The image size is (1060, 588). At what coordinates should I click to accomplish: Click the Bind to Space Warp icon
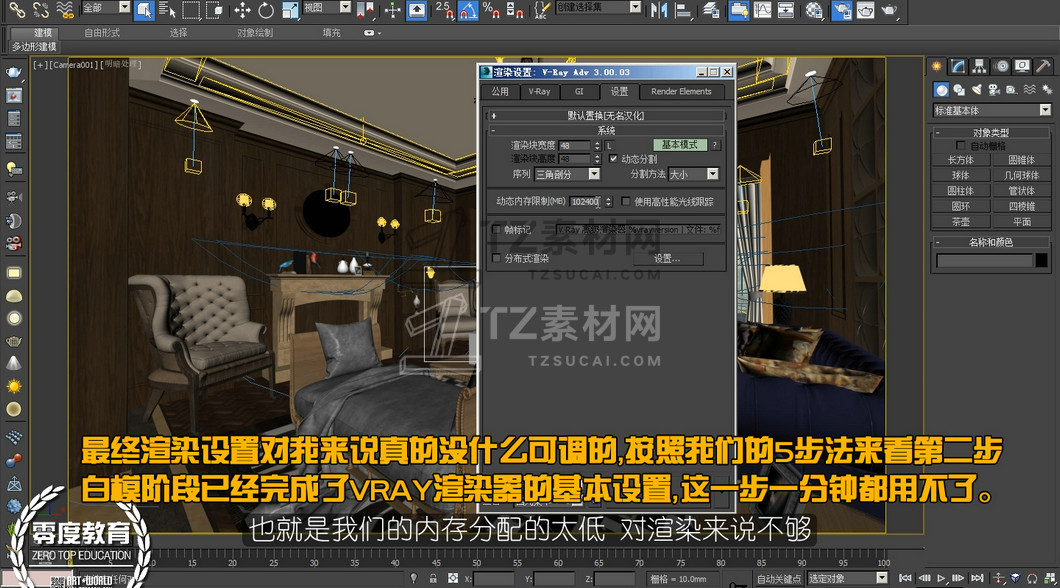pos(64,9)
